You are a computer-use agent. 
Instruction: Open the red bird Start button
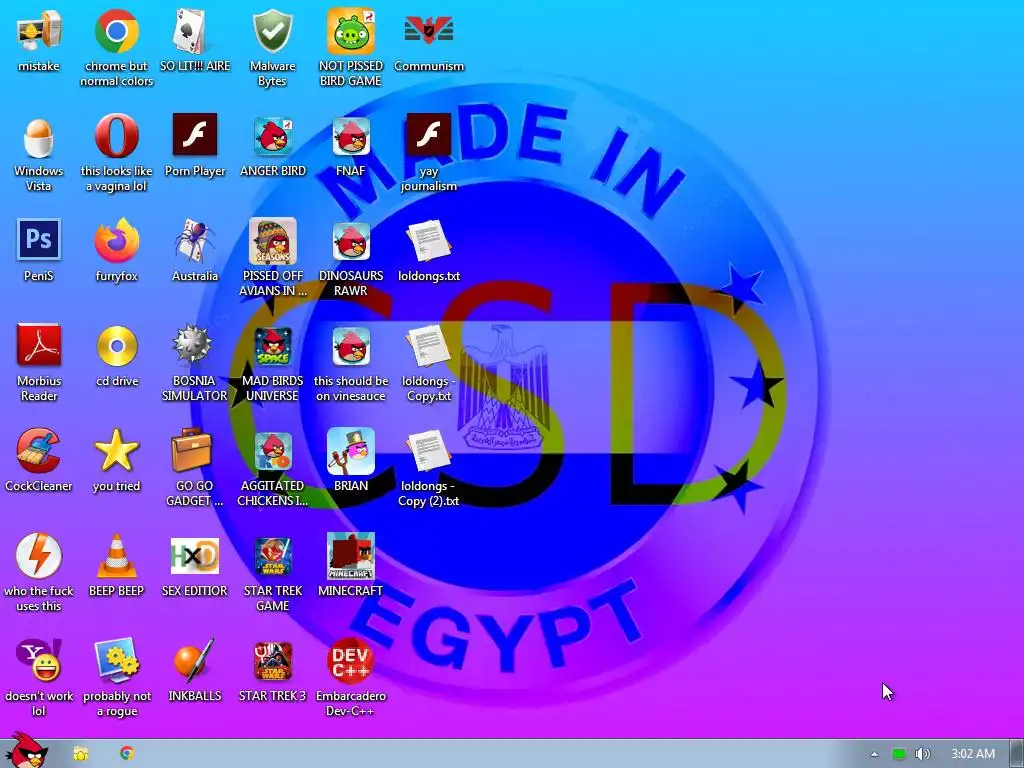coord(26,750)
